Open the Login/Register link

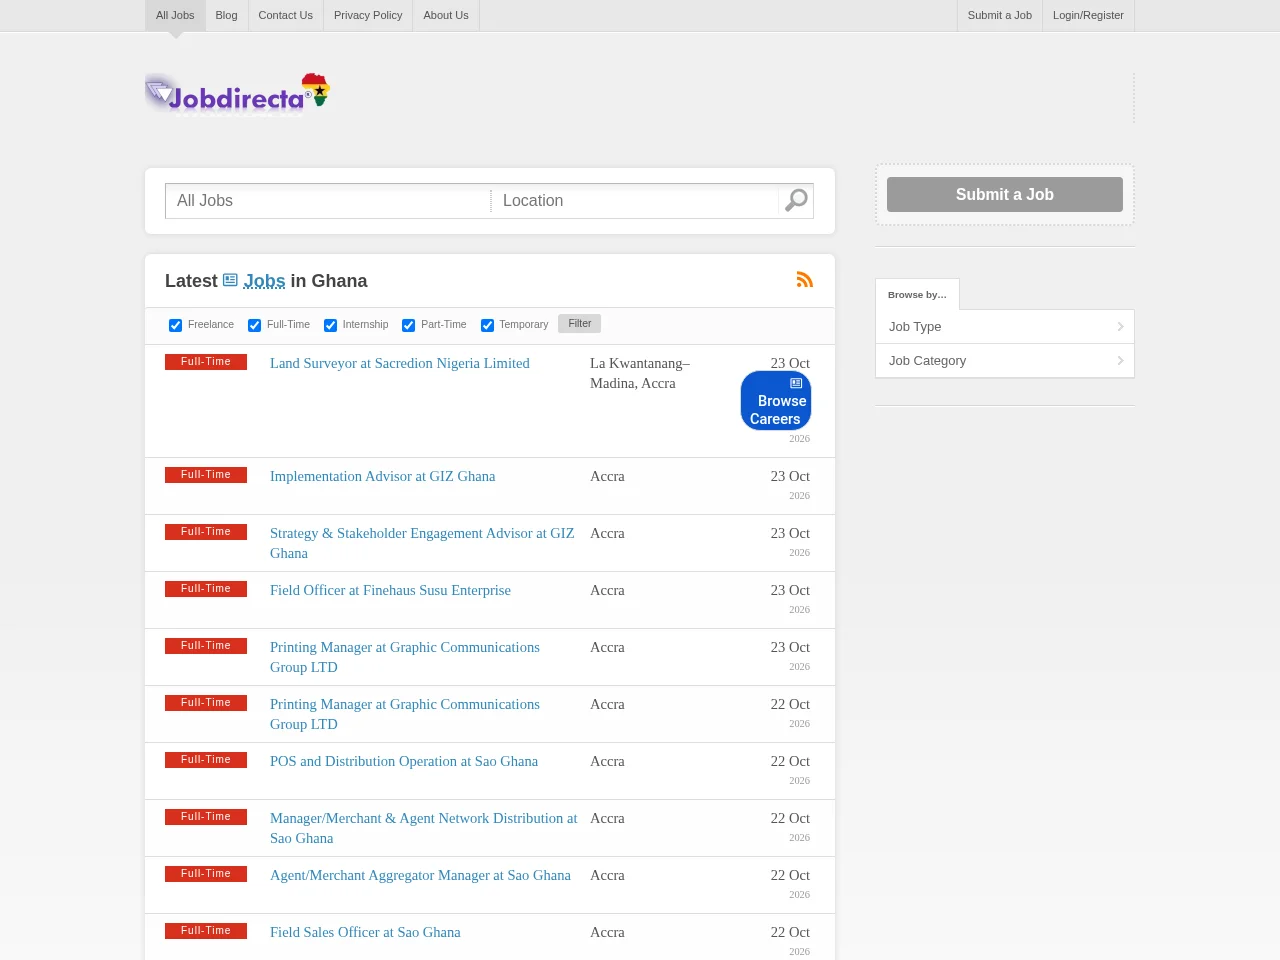pyautogui.click(x=1088, y=15)
